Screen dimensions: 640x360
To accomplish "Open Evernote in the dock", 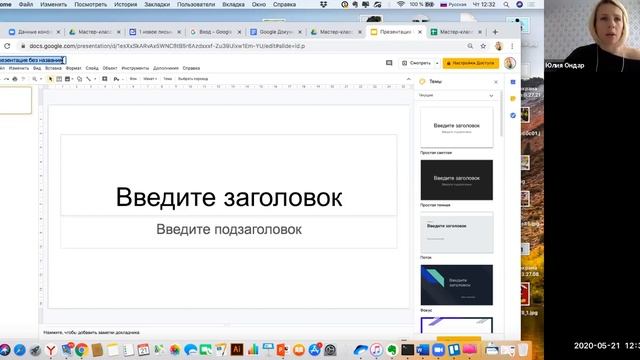I will coord(392,350).
